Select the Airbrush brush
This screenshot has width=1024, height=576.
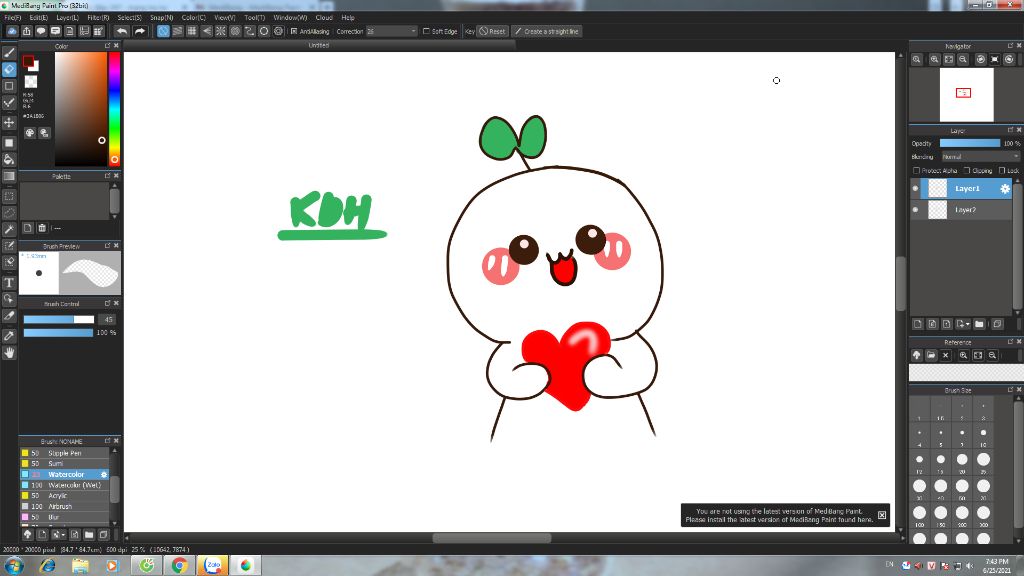(x=64, y=507)
